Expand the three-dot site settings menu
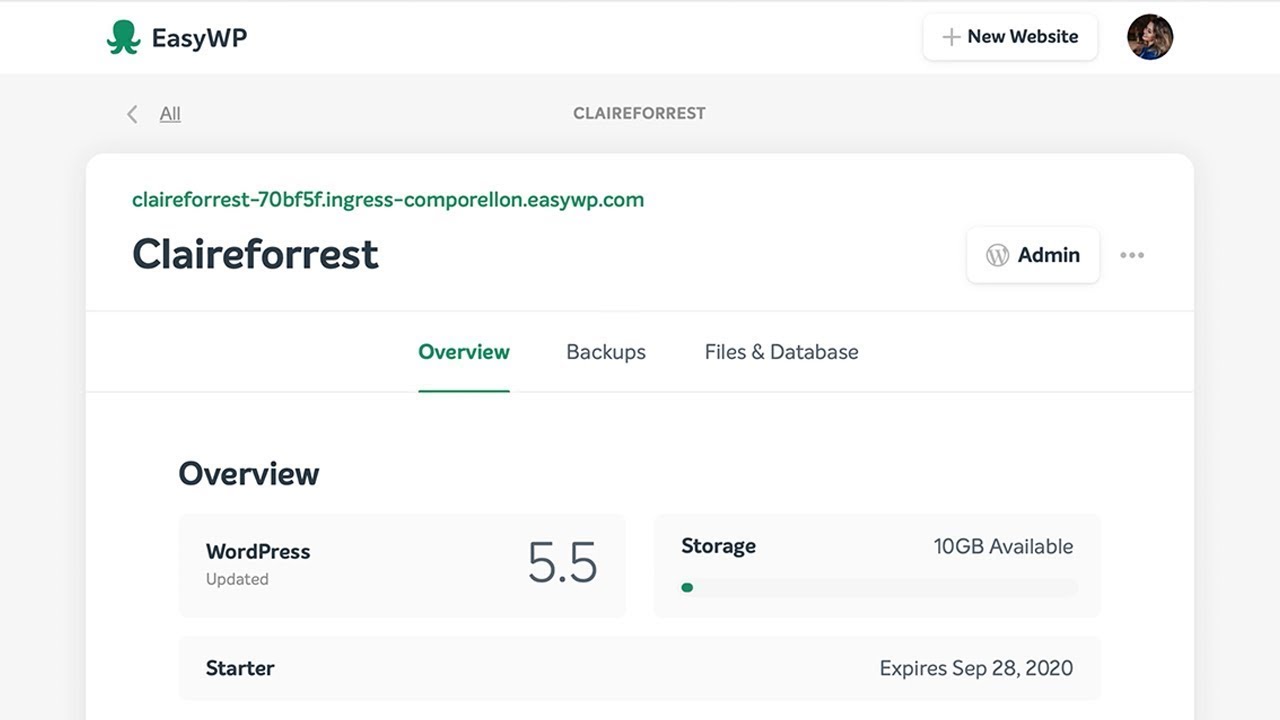This screenshot has width=1280, height=720. click(1132, 255)
